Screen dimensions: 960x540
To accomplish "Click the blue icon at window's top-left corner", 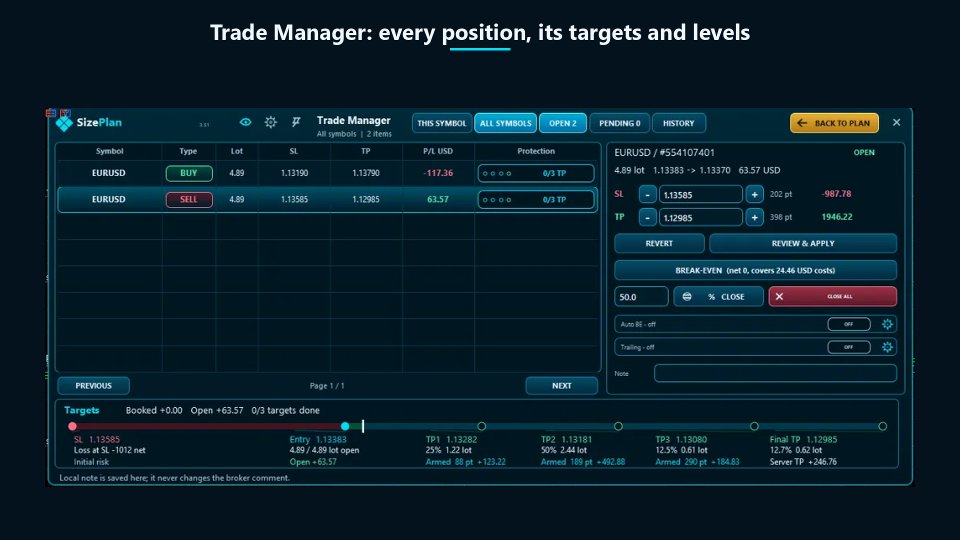I will (x=66, y=113).
